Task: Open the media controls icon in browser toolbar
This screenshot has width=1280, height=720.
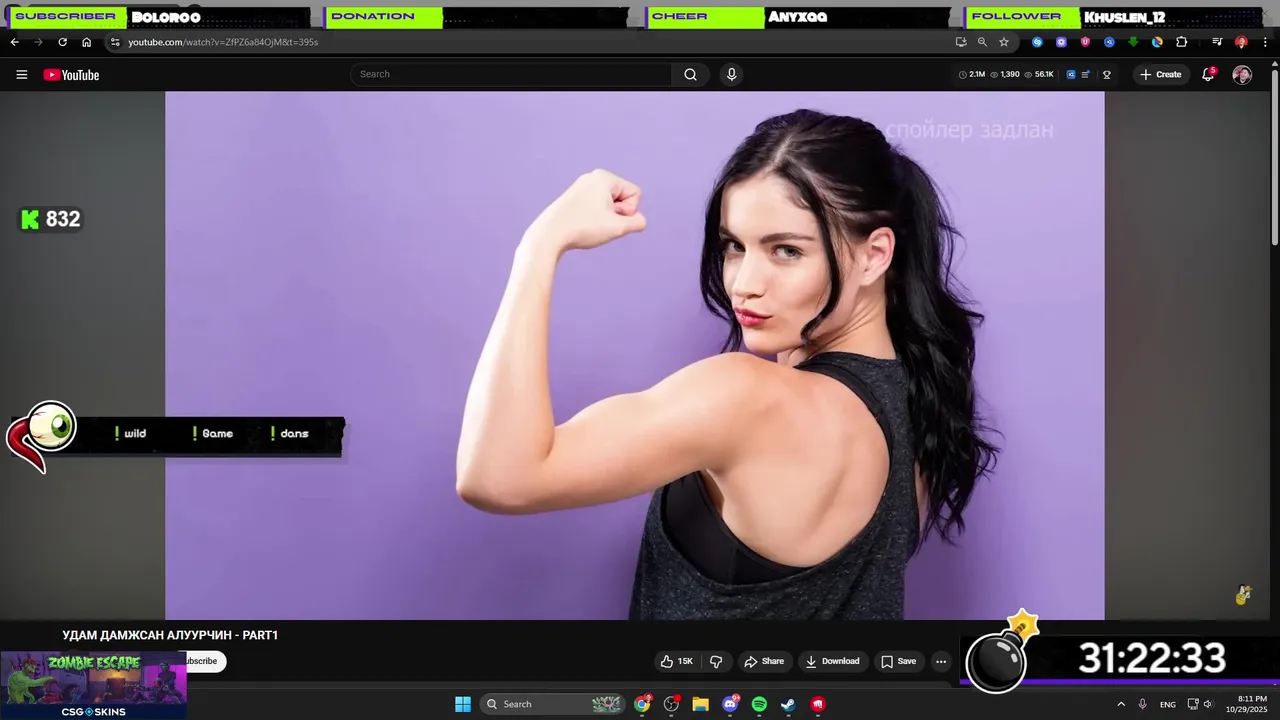Action: point(1217,42)
